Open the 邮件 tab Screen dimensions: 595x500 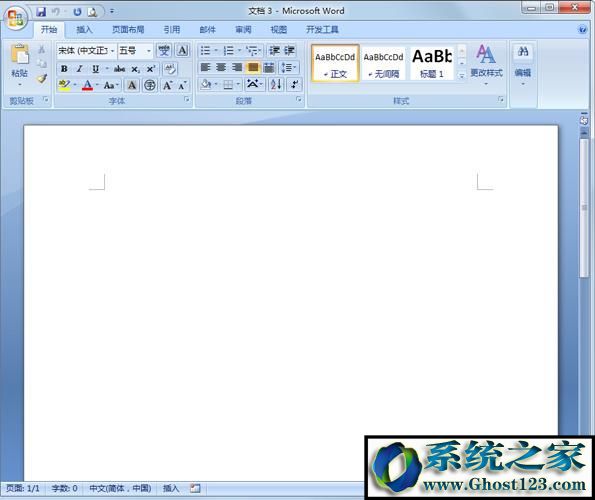(208, 29)
